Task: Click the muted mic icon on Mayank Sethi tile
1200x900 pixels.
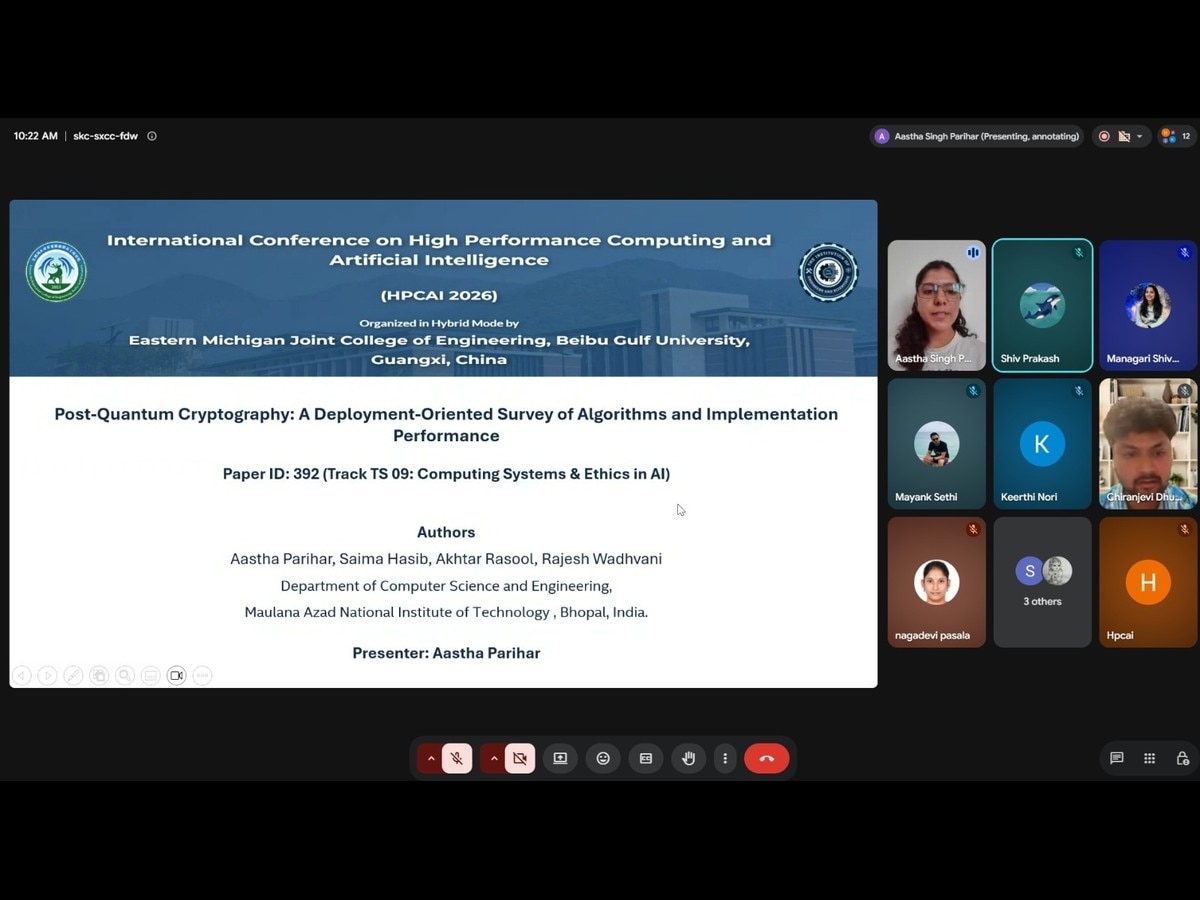Action: pyautogui.click(x=972, y=391)
